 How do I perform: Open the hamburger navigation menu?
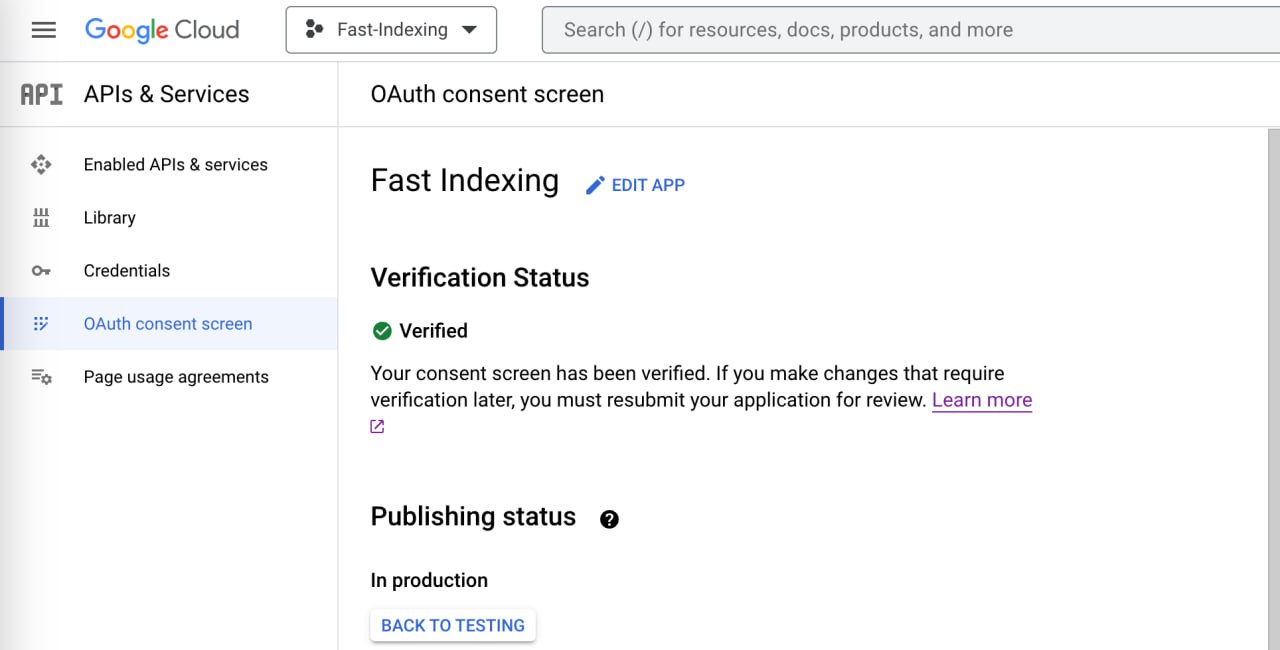43,30
